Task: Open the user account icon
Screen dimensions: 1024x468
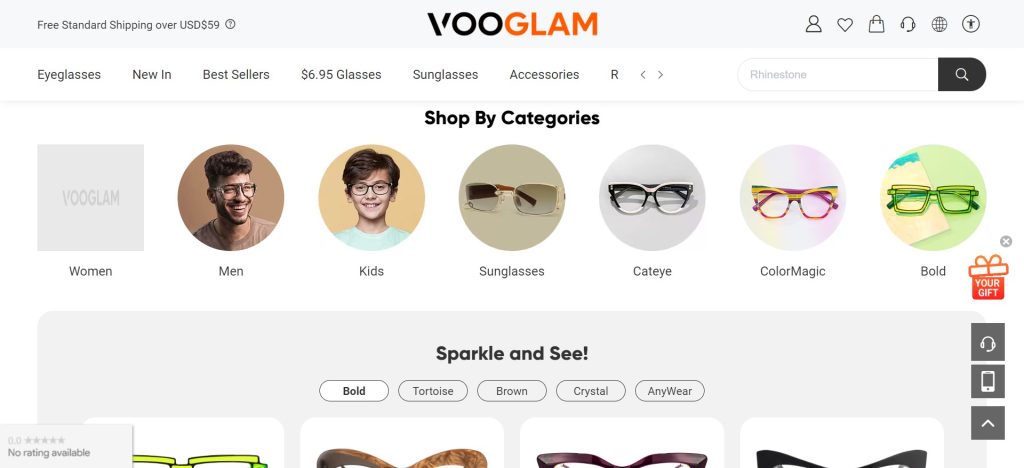Action: [x=813, y=24]
